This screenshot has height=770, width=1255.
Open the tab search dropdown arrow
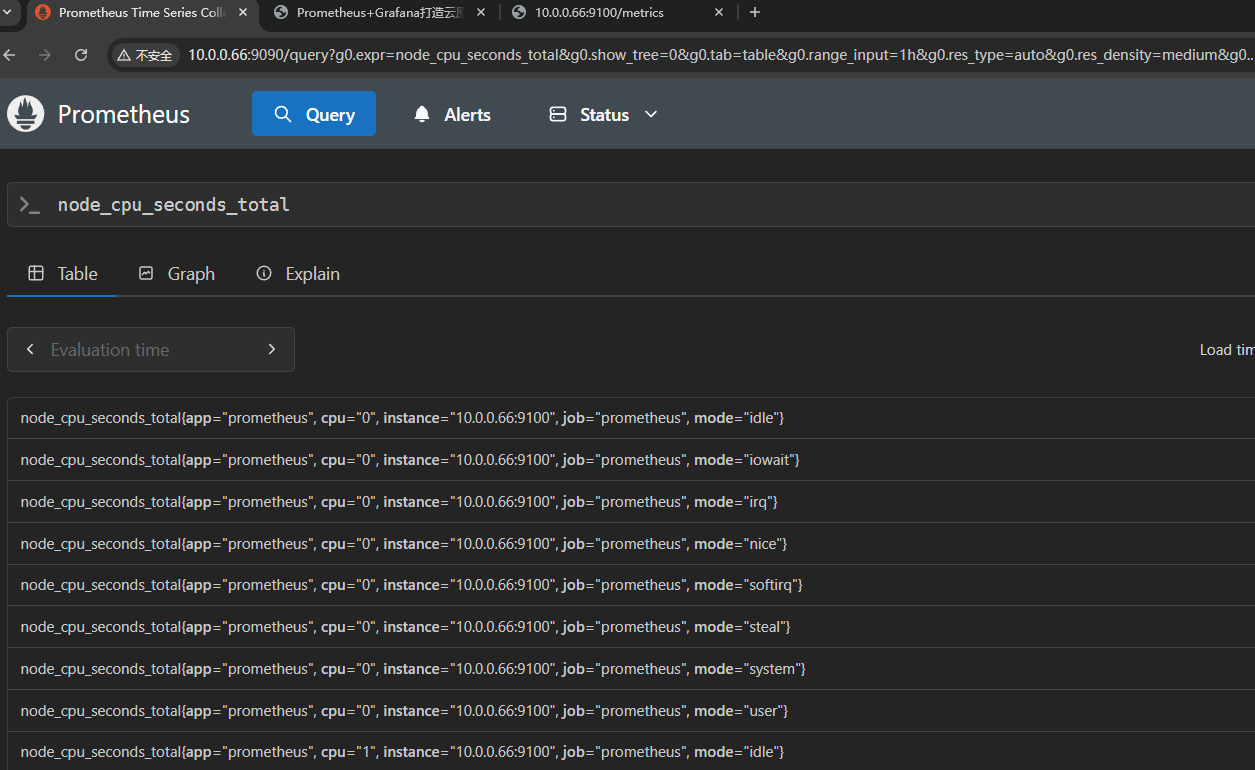[x=7, y=12]
